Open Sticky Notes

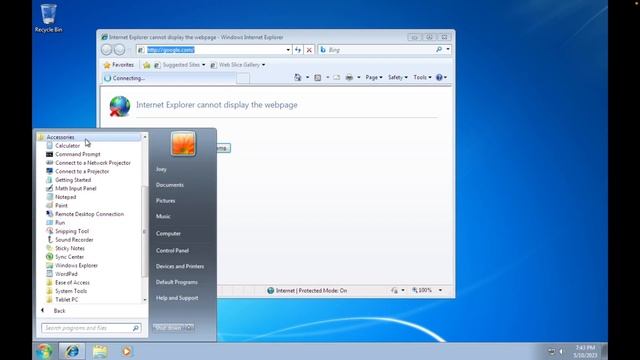70,249
